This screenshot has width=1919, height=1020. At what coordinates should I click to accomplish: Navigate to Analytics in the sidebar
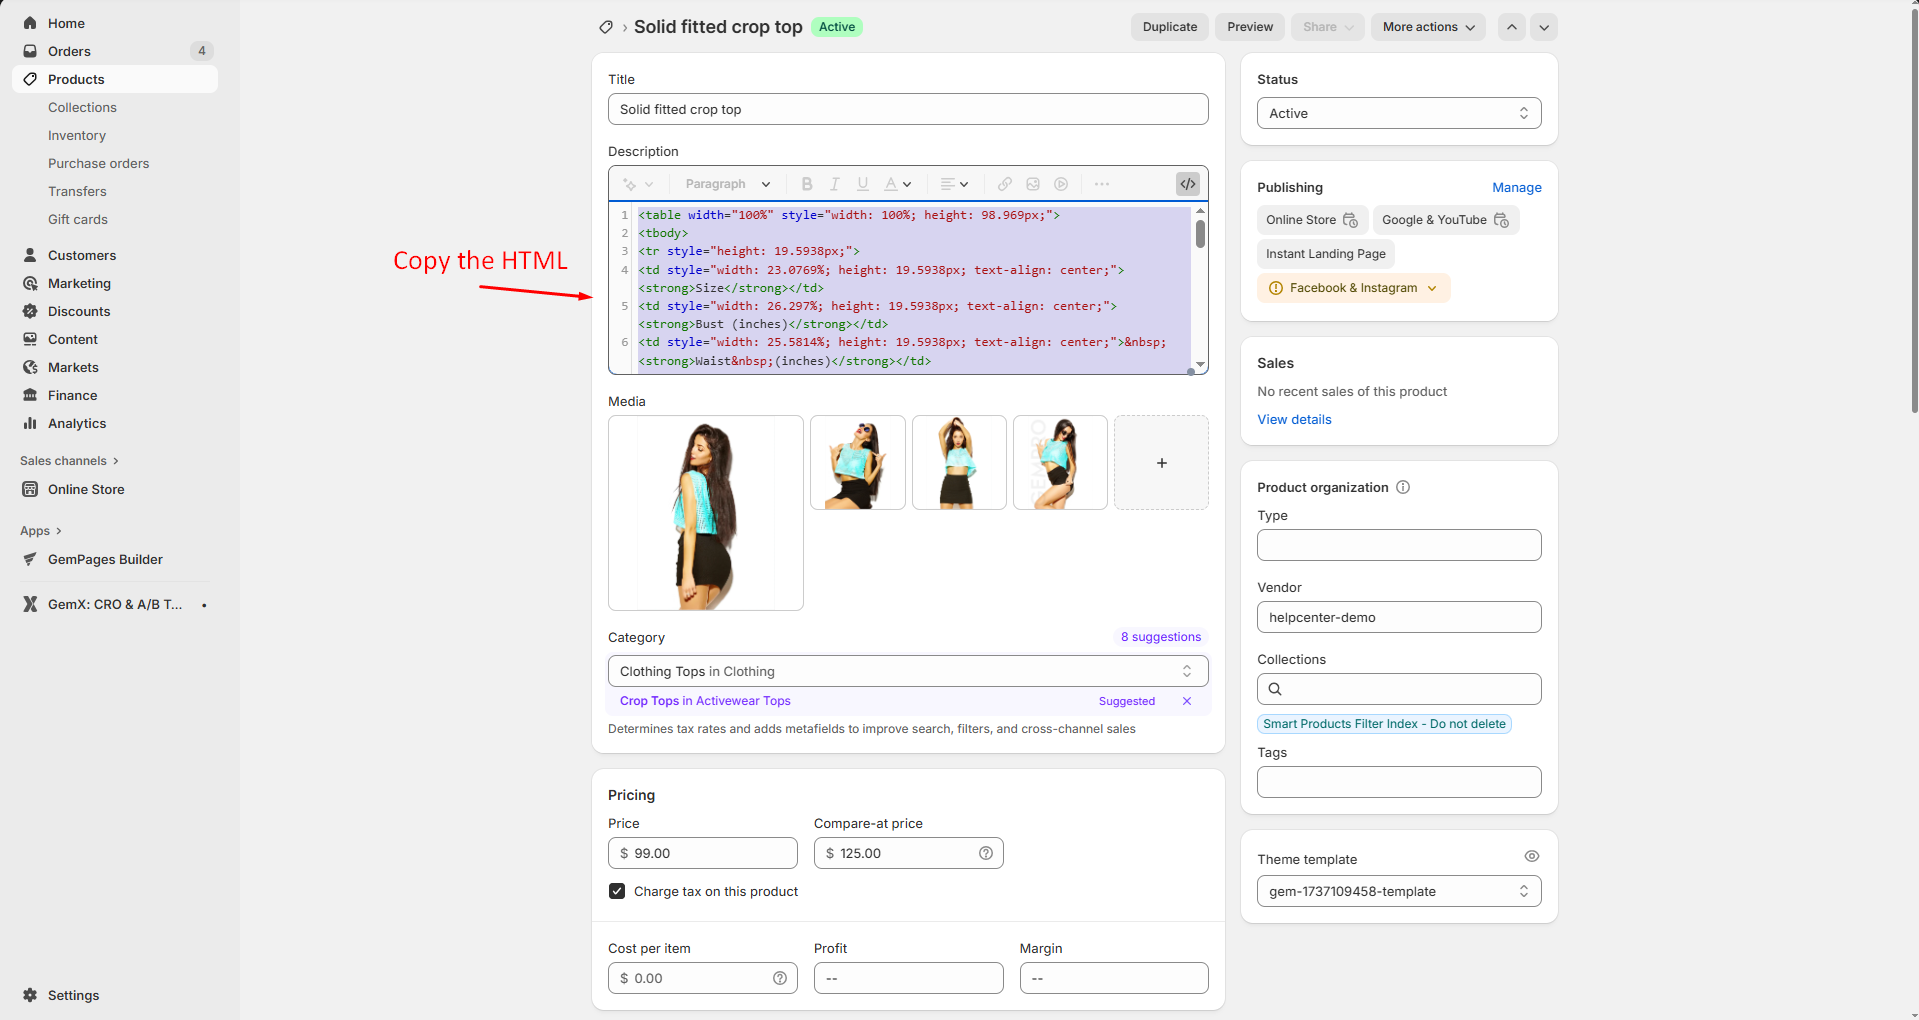pyautogui.click(x=77, y=423)
